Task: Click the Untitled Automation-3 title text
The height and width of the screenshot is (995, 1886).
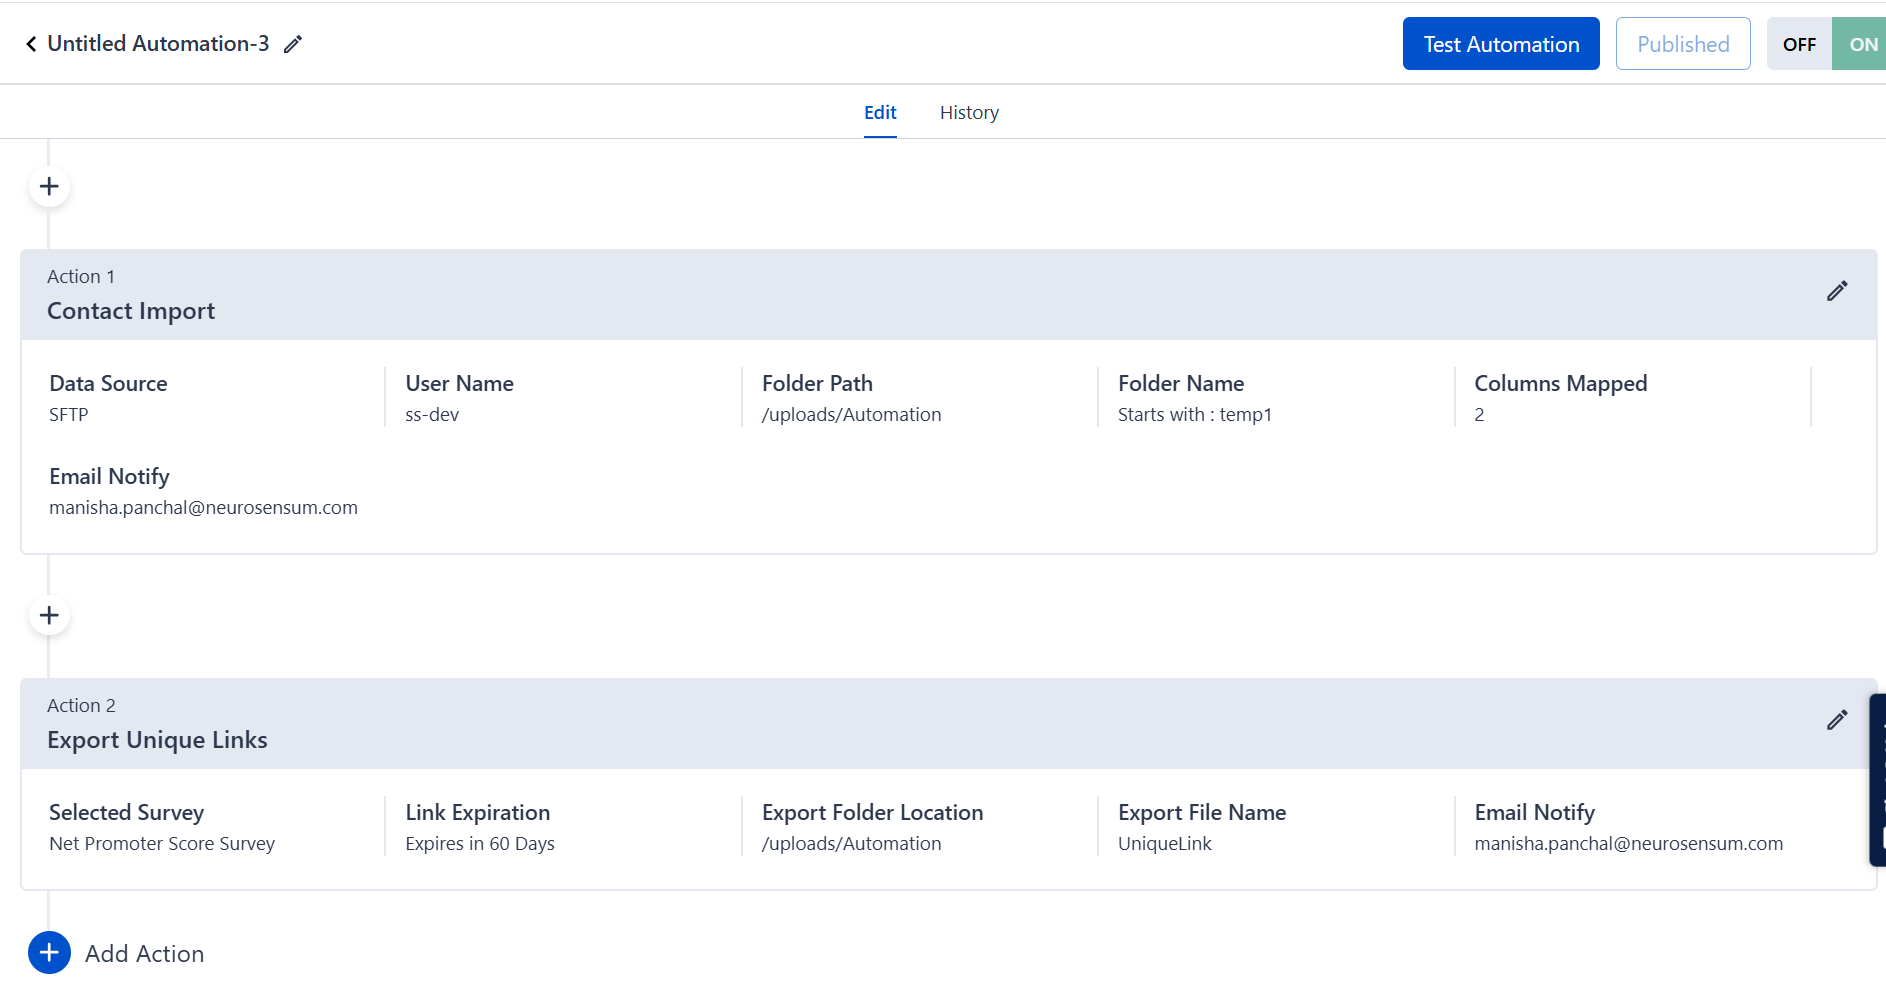Action: click(158, 44)
